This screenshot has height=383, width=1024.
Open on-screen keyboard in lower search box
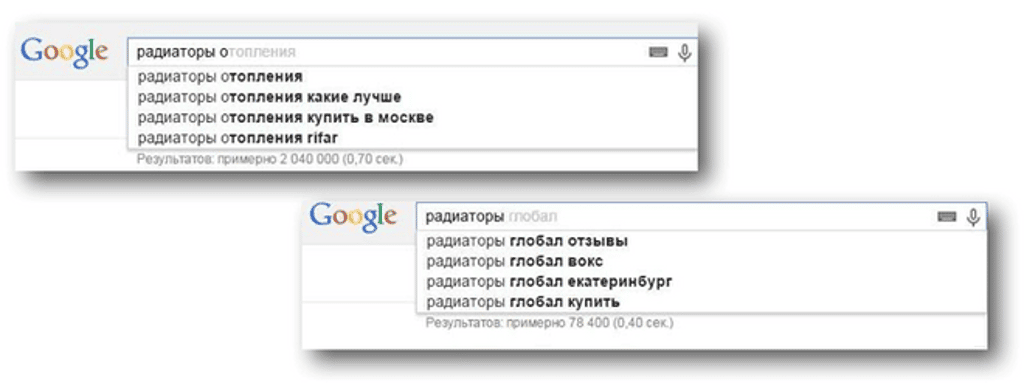coord(947,217)
